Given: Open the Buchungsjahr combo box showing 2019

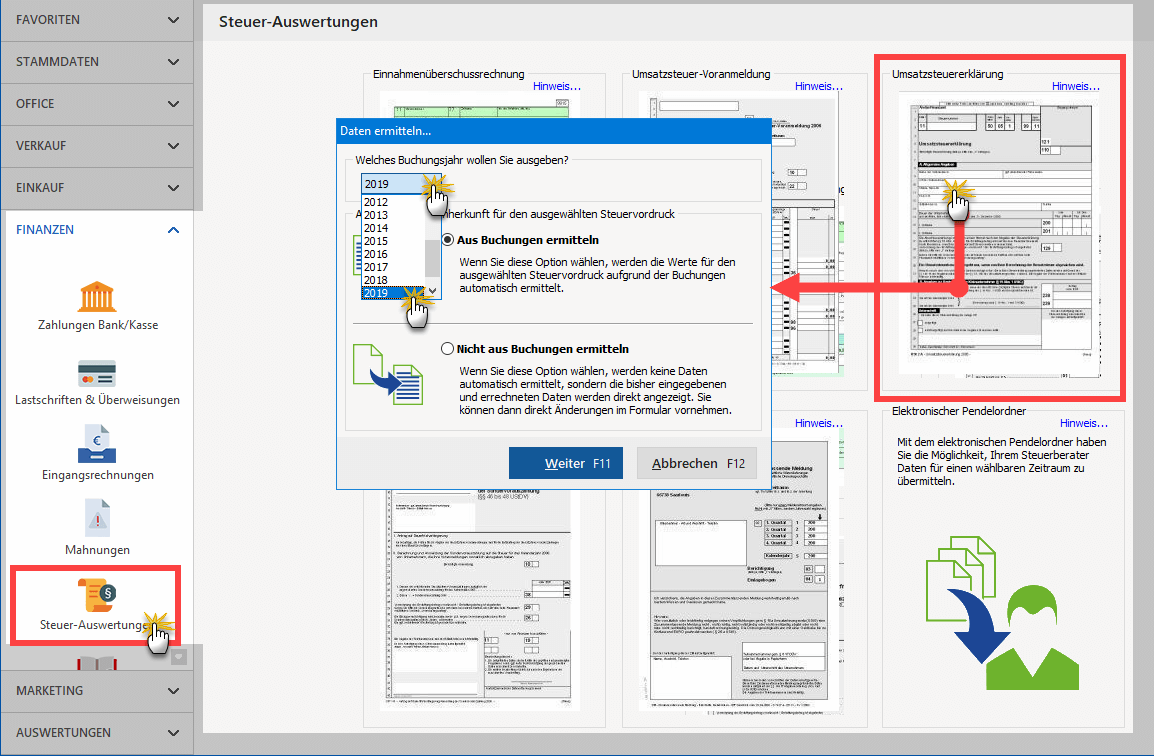Looking at the screenshot, I should 400,184.
